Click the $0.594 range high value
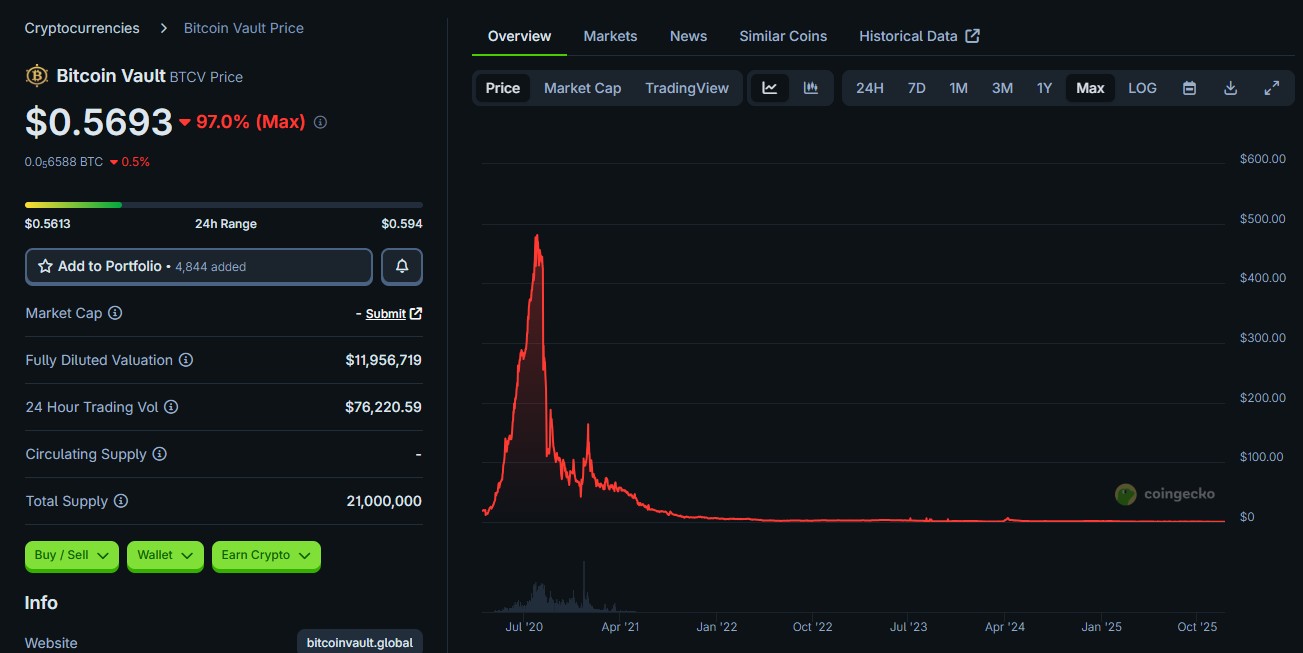 point(402,224)
